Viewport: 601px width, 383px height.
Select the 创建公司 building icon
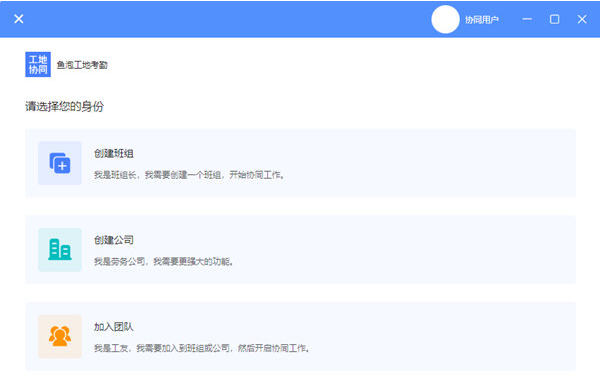60,250
